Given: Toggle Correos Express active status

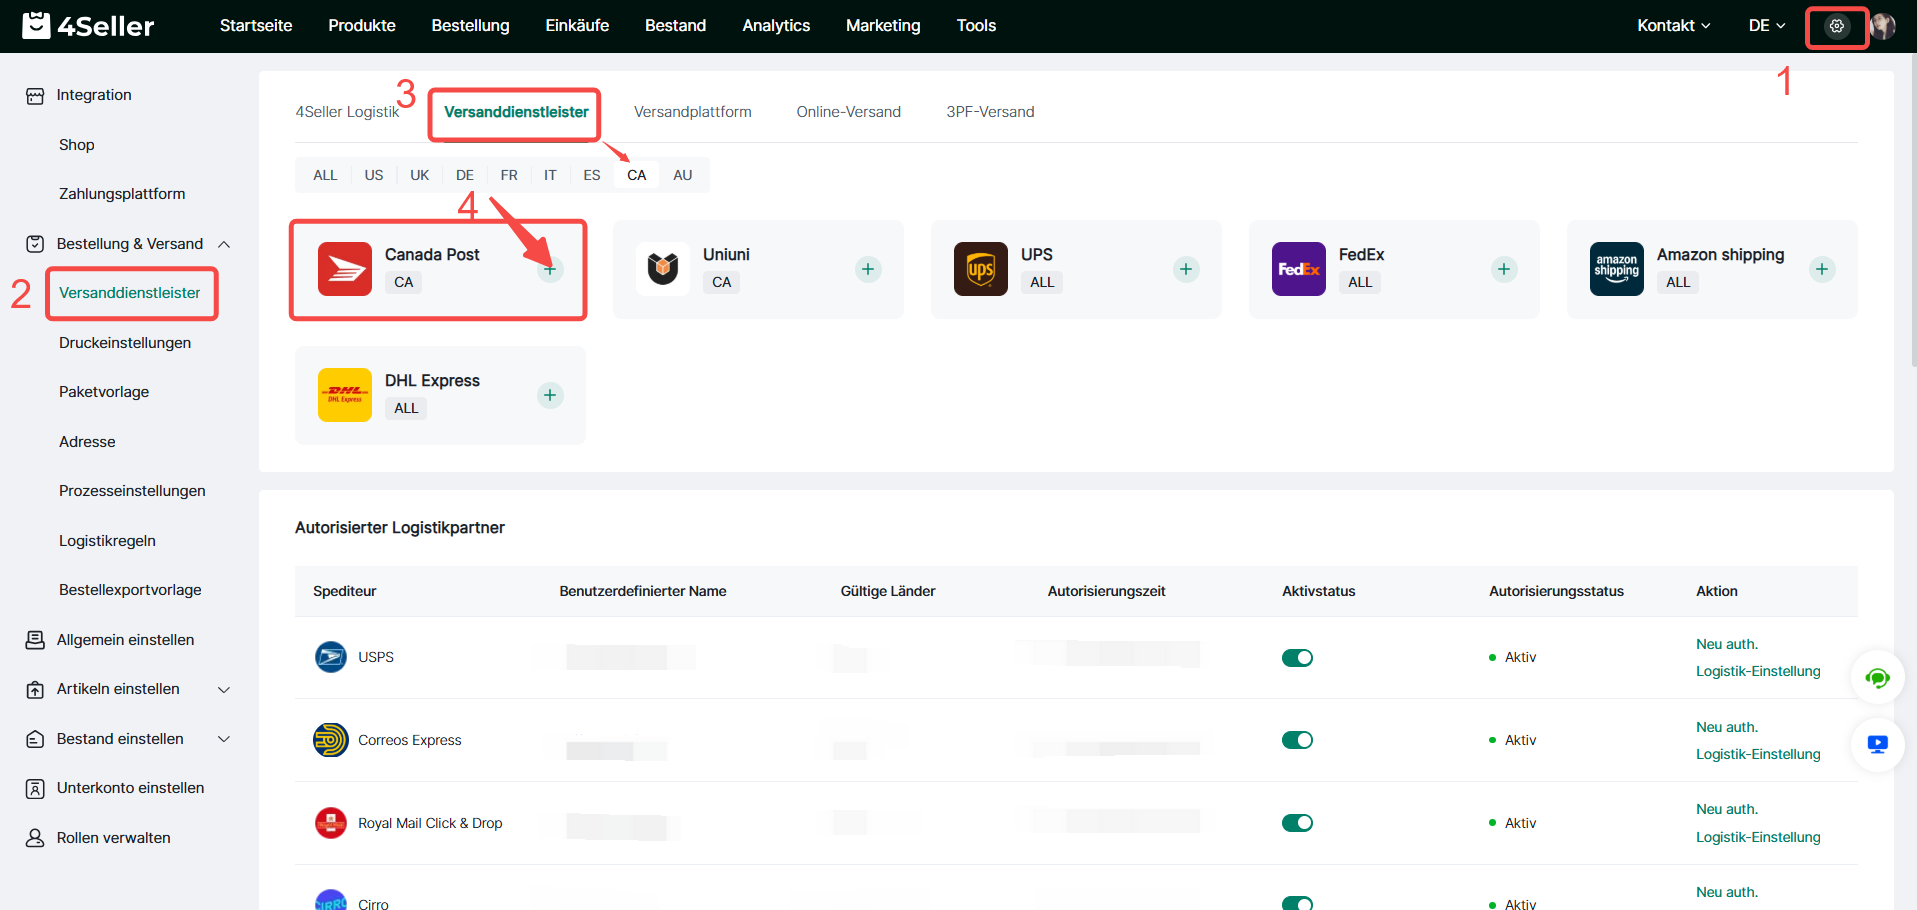Looking at the screenshot, I should (x=1297, y=740).
